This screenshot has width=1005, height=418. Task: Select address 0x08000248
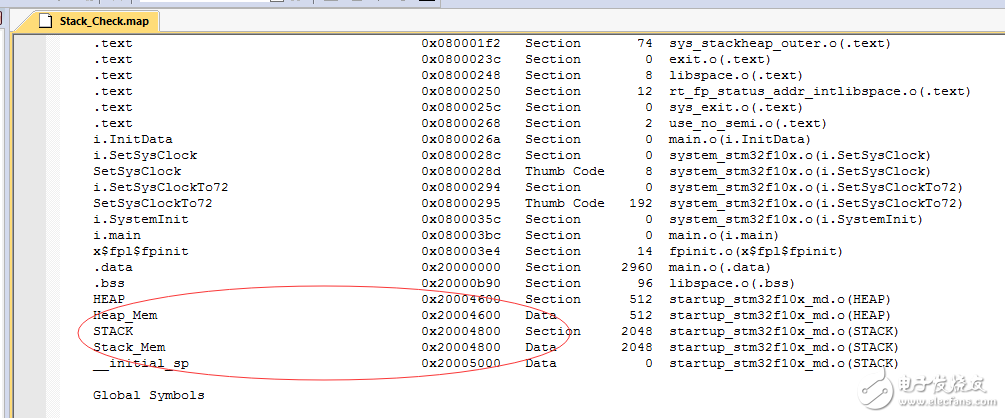click(461, 76)
